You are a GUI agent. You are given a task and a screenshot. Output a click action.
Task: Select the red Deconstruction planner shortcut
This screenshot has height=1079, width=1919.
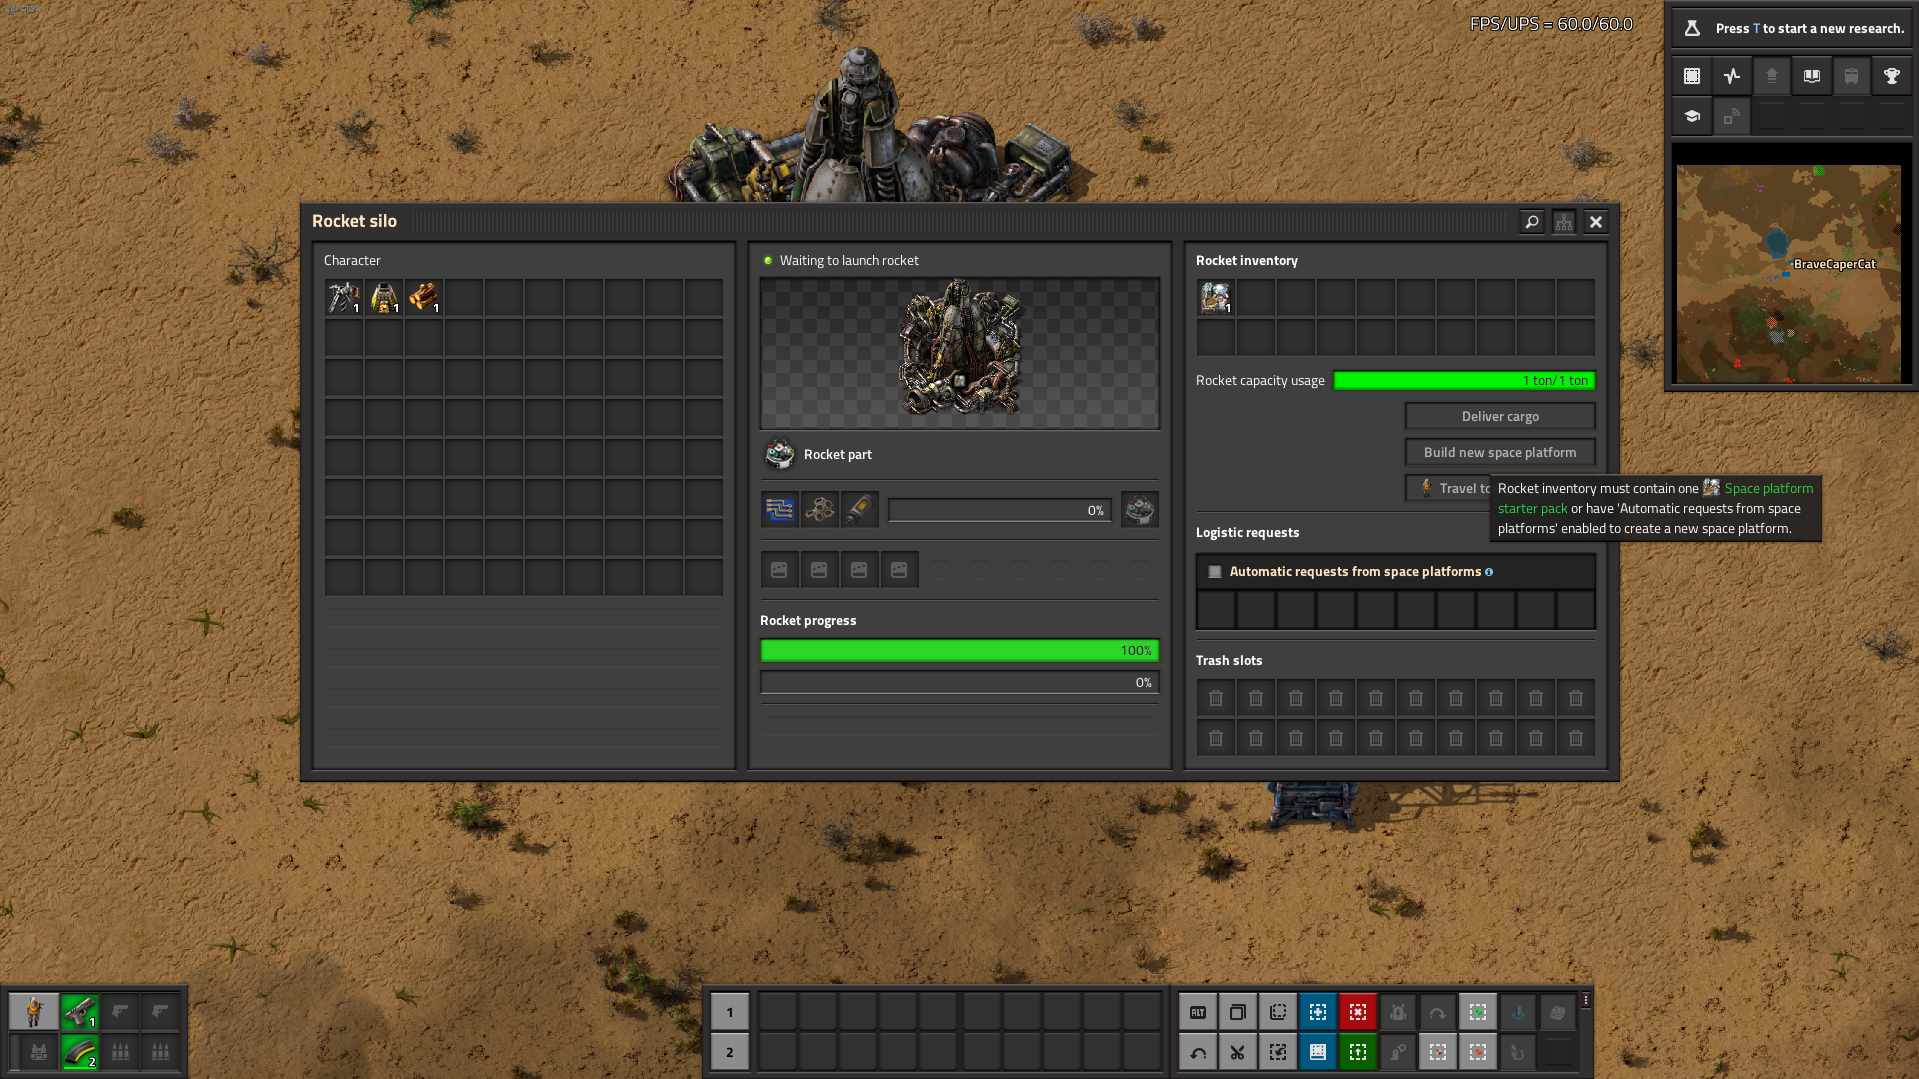tap(1358, 1012)
